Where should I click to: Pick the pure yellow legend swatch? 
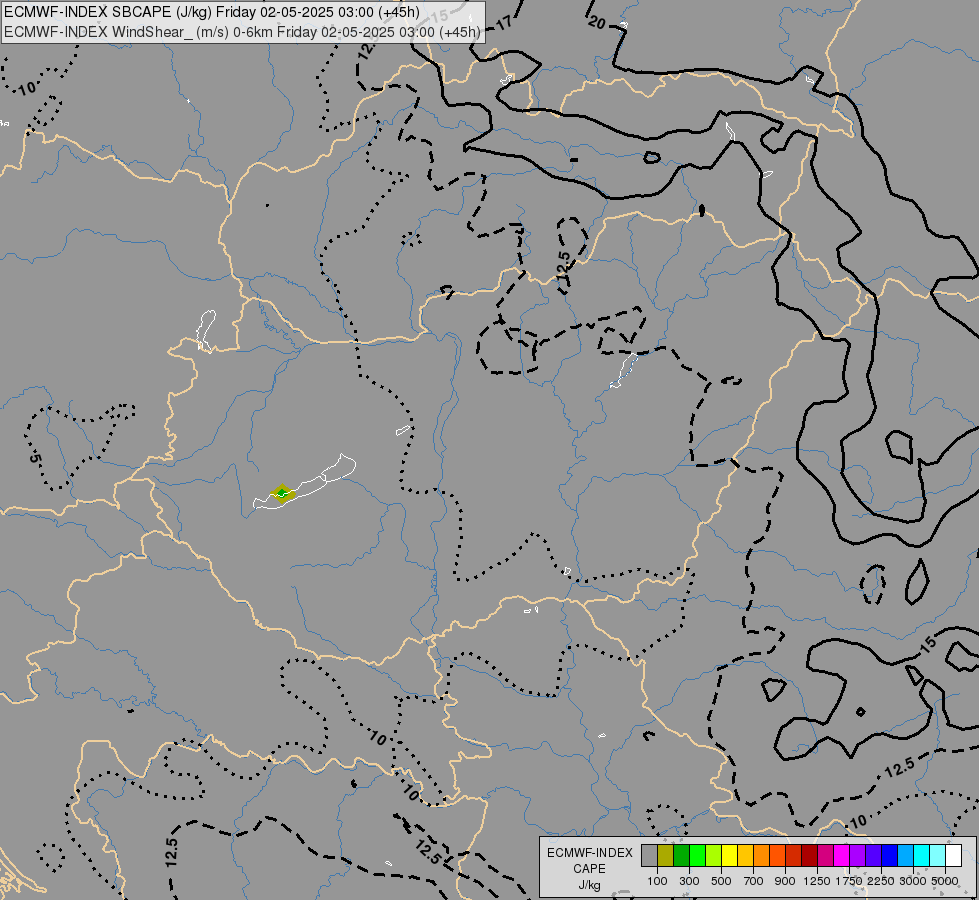pos(729,856)
